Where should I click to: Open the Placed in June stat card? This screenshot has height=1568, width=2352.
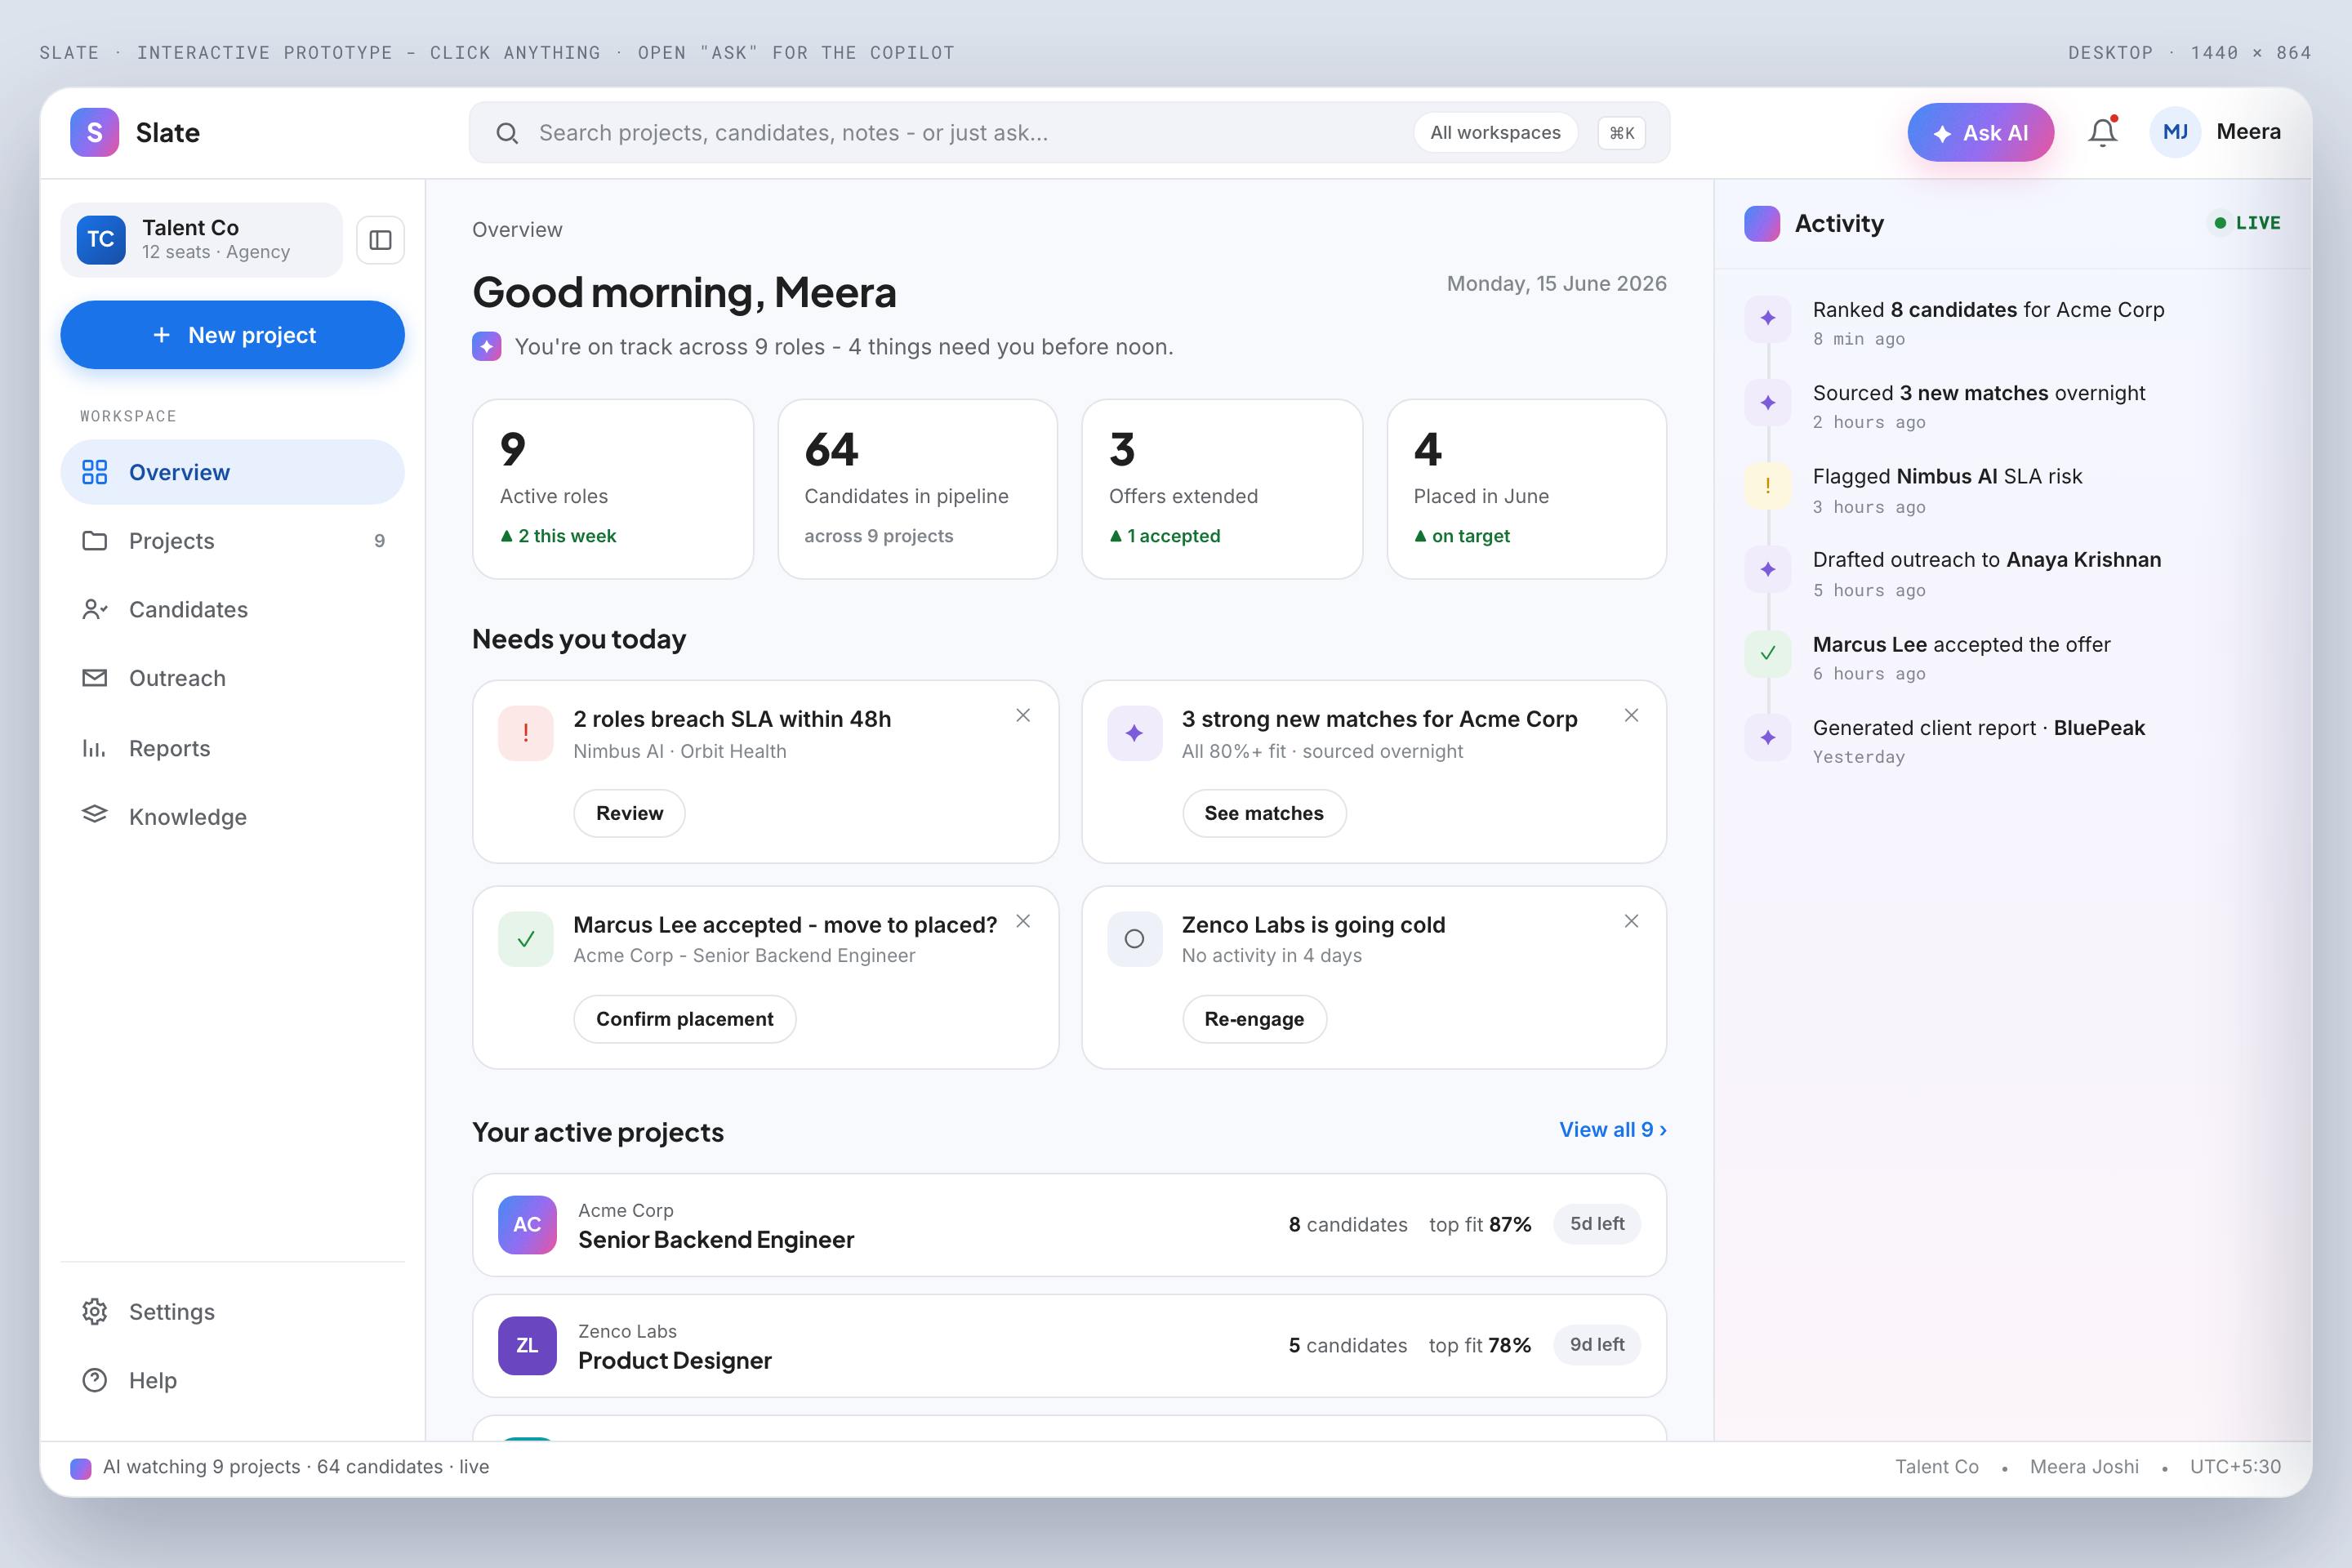click(1527, 489)
